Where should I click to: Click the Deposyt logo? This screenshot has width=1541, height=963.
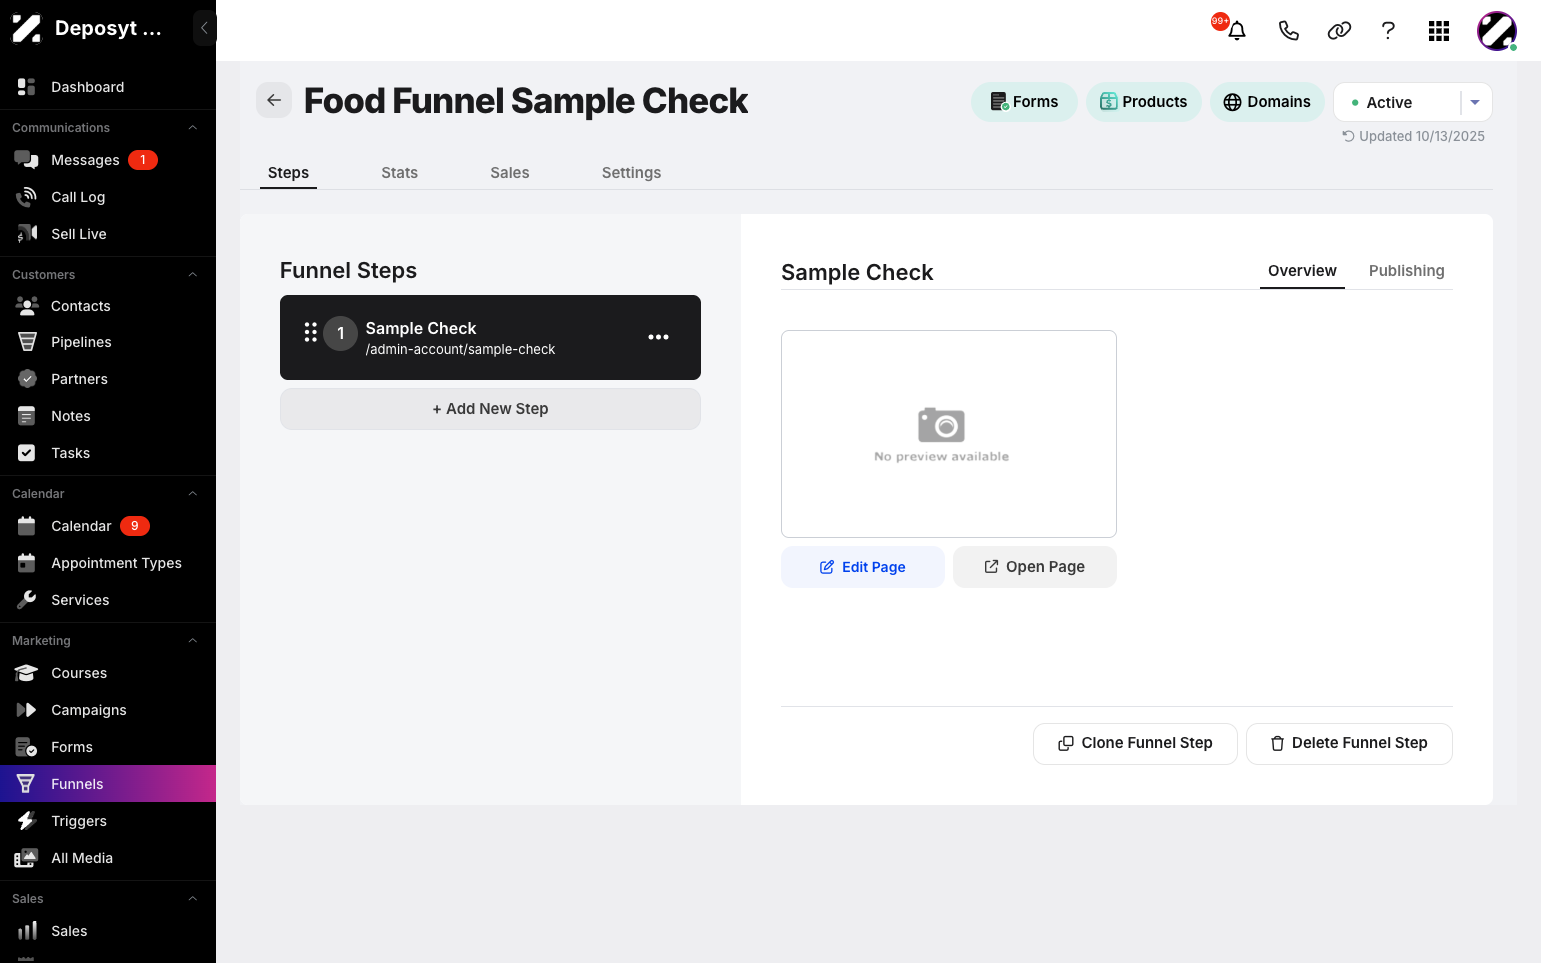(26, 28)
